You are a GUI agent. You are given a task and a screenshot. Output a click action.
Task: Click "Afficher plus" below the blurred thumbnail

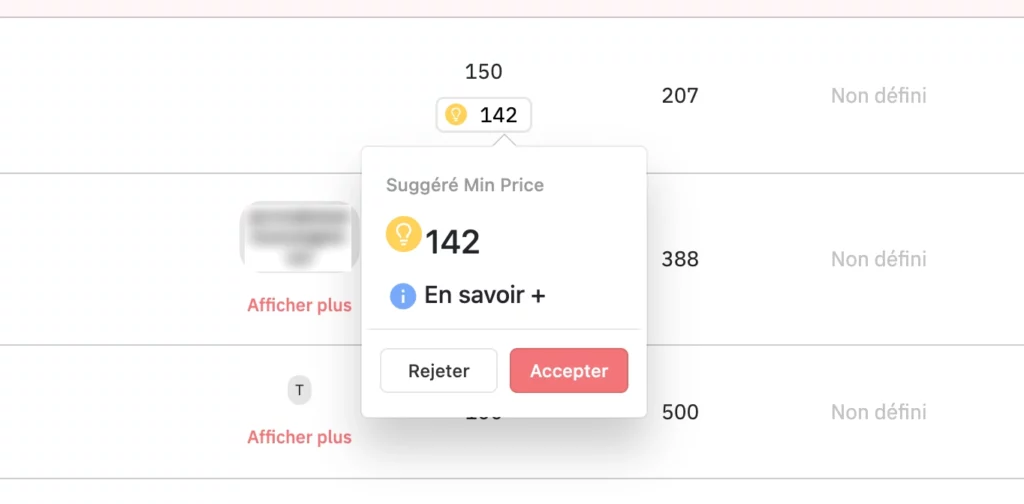coord(299,305)
